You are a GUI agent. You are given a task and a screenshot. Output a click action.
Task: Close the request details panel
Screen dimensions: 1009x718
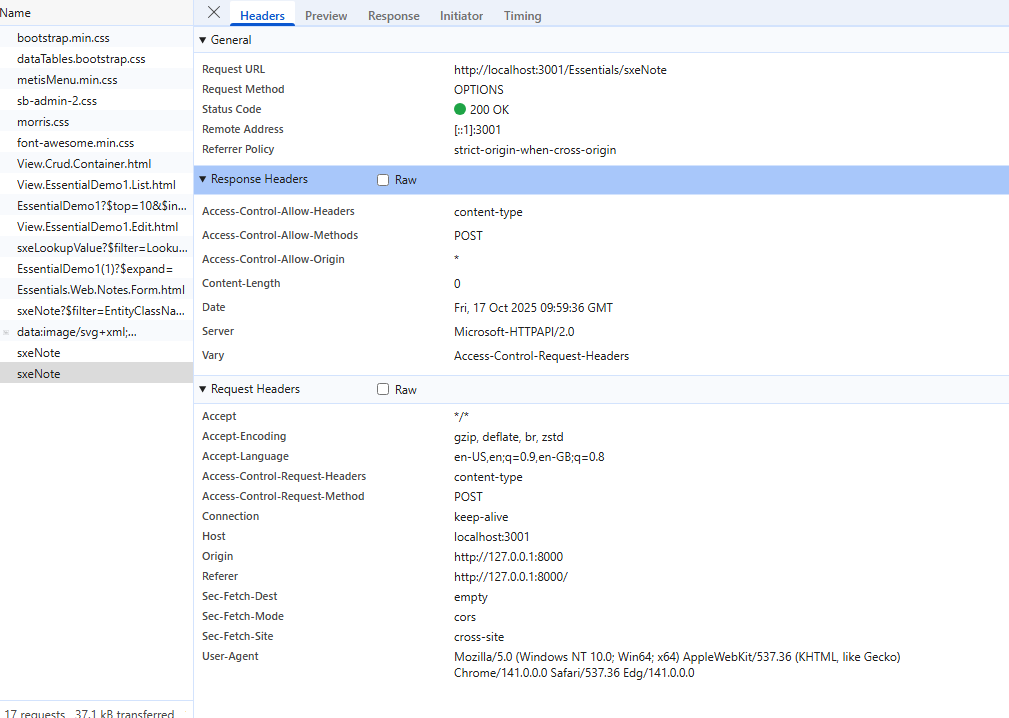(x=213, y=13)
